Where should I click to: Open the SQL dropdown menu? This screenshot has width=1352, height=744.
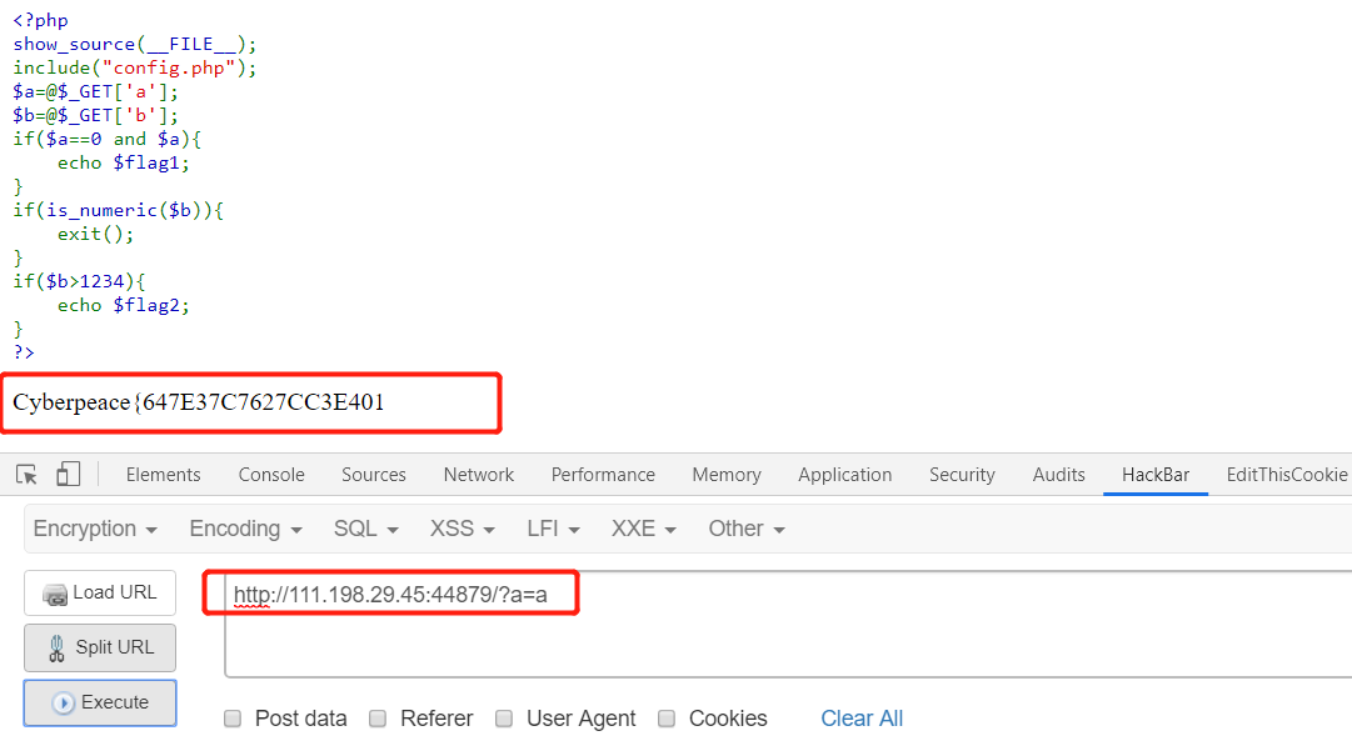point(366,529)
